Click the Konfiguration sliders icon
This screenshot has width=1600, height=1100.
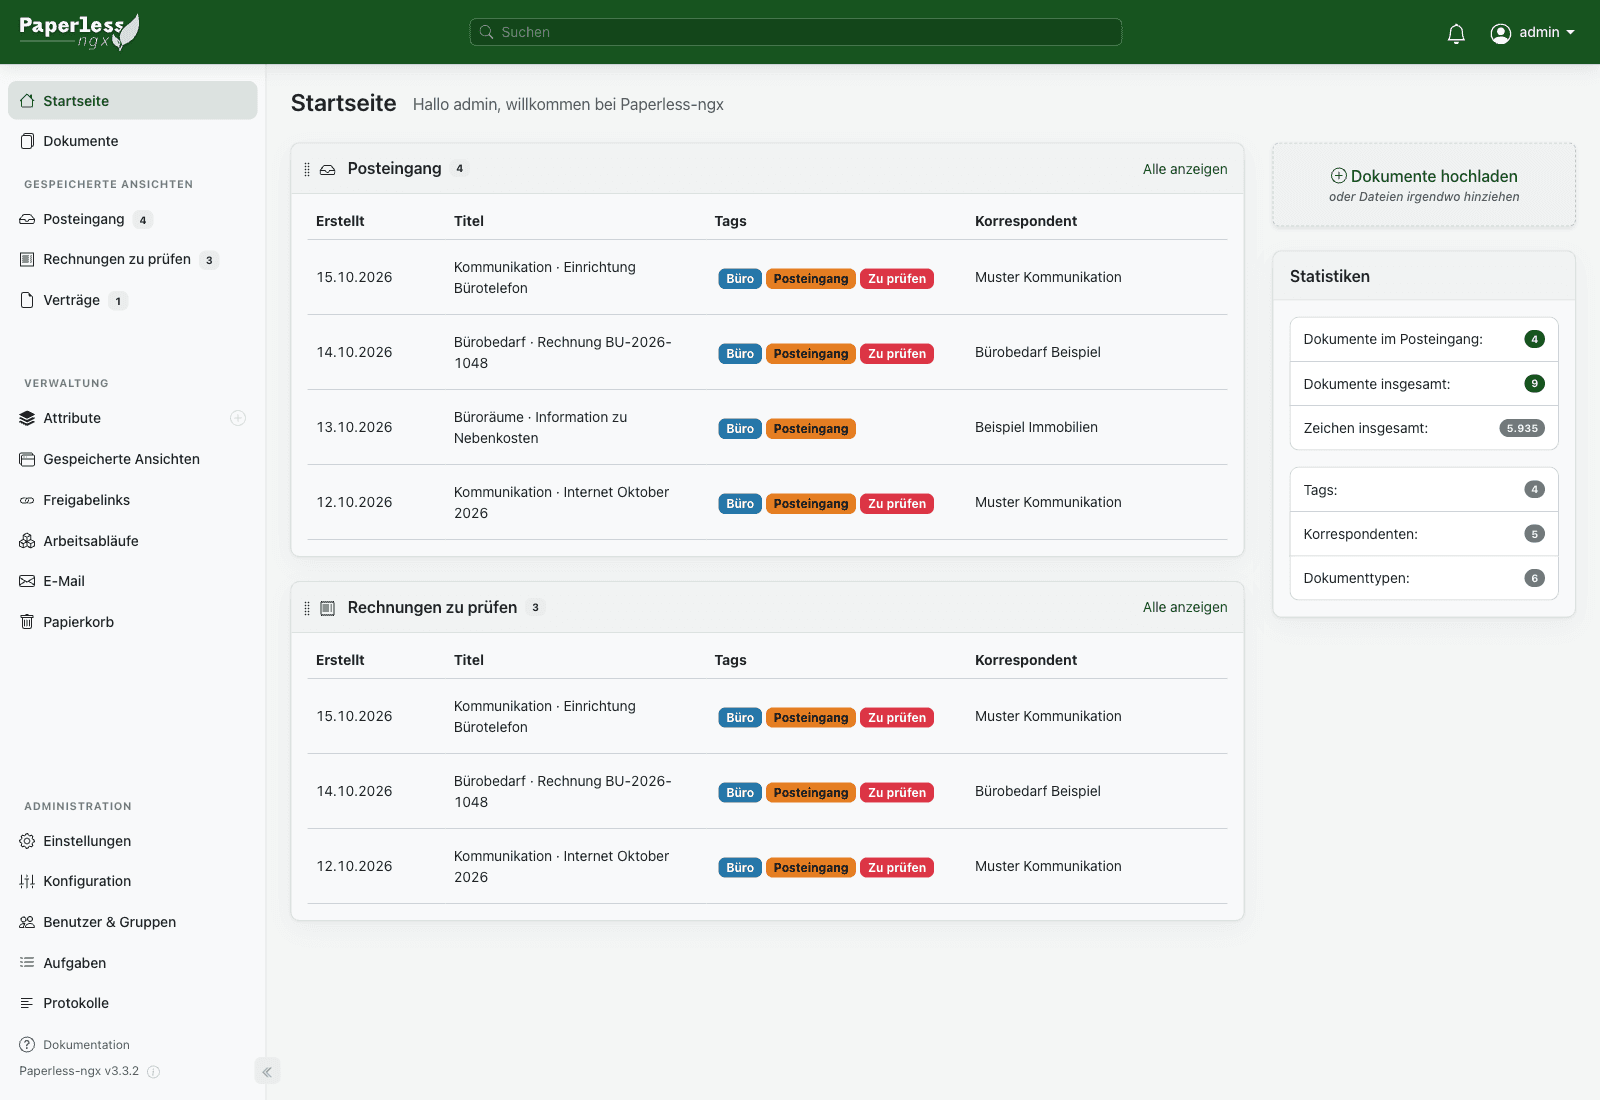click(x=27, y=881)
